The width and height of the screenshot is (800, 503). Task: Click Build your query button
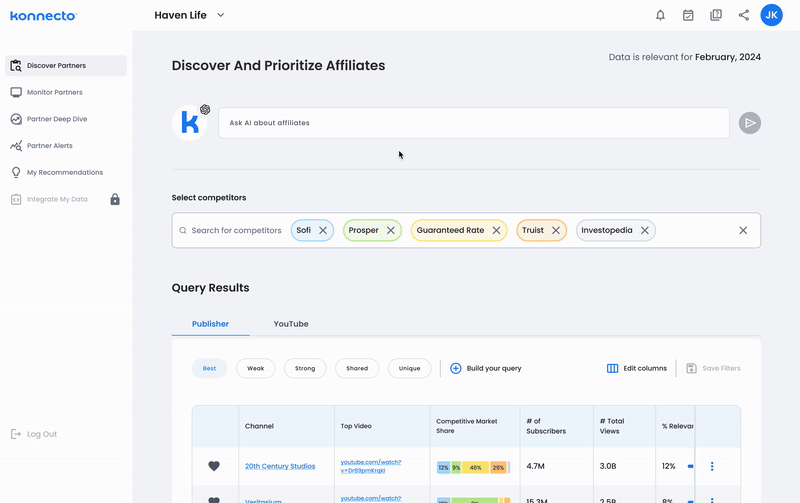[x=486, y=368]
